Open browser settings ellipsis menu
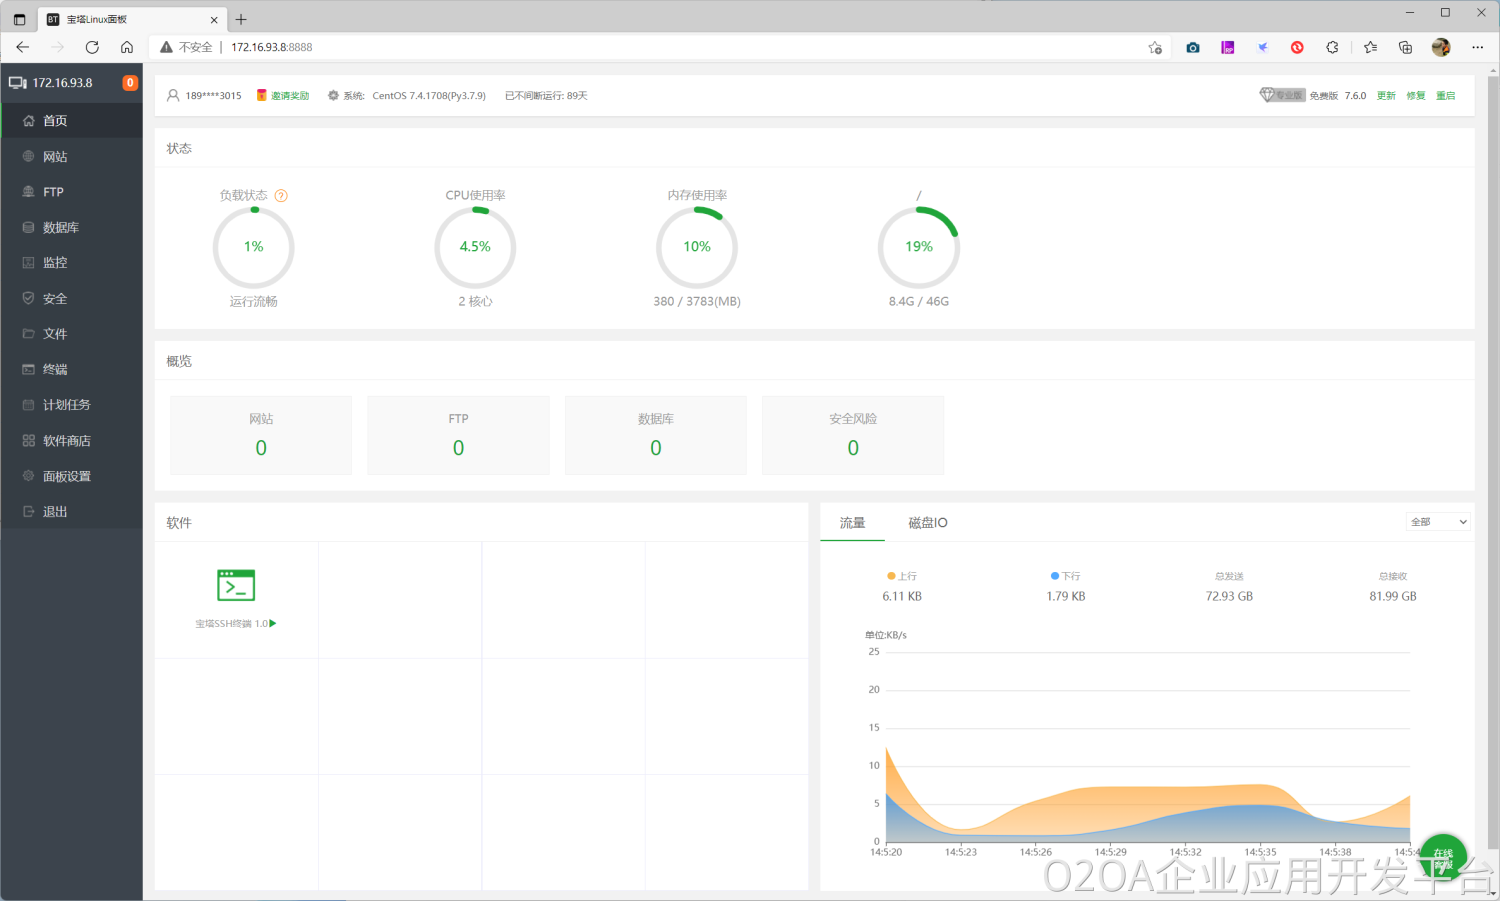The image size is (1500, 901). coord(1477,47)
